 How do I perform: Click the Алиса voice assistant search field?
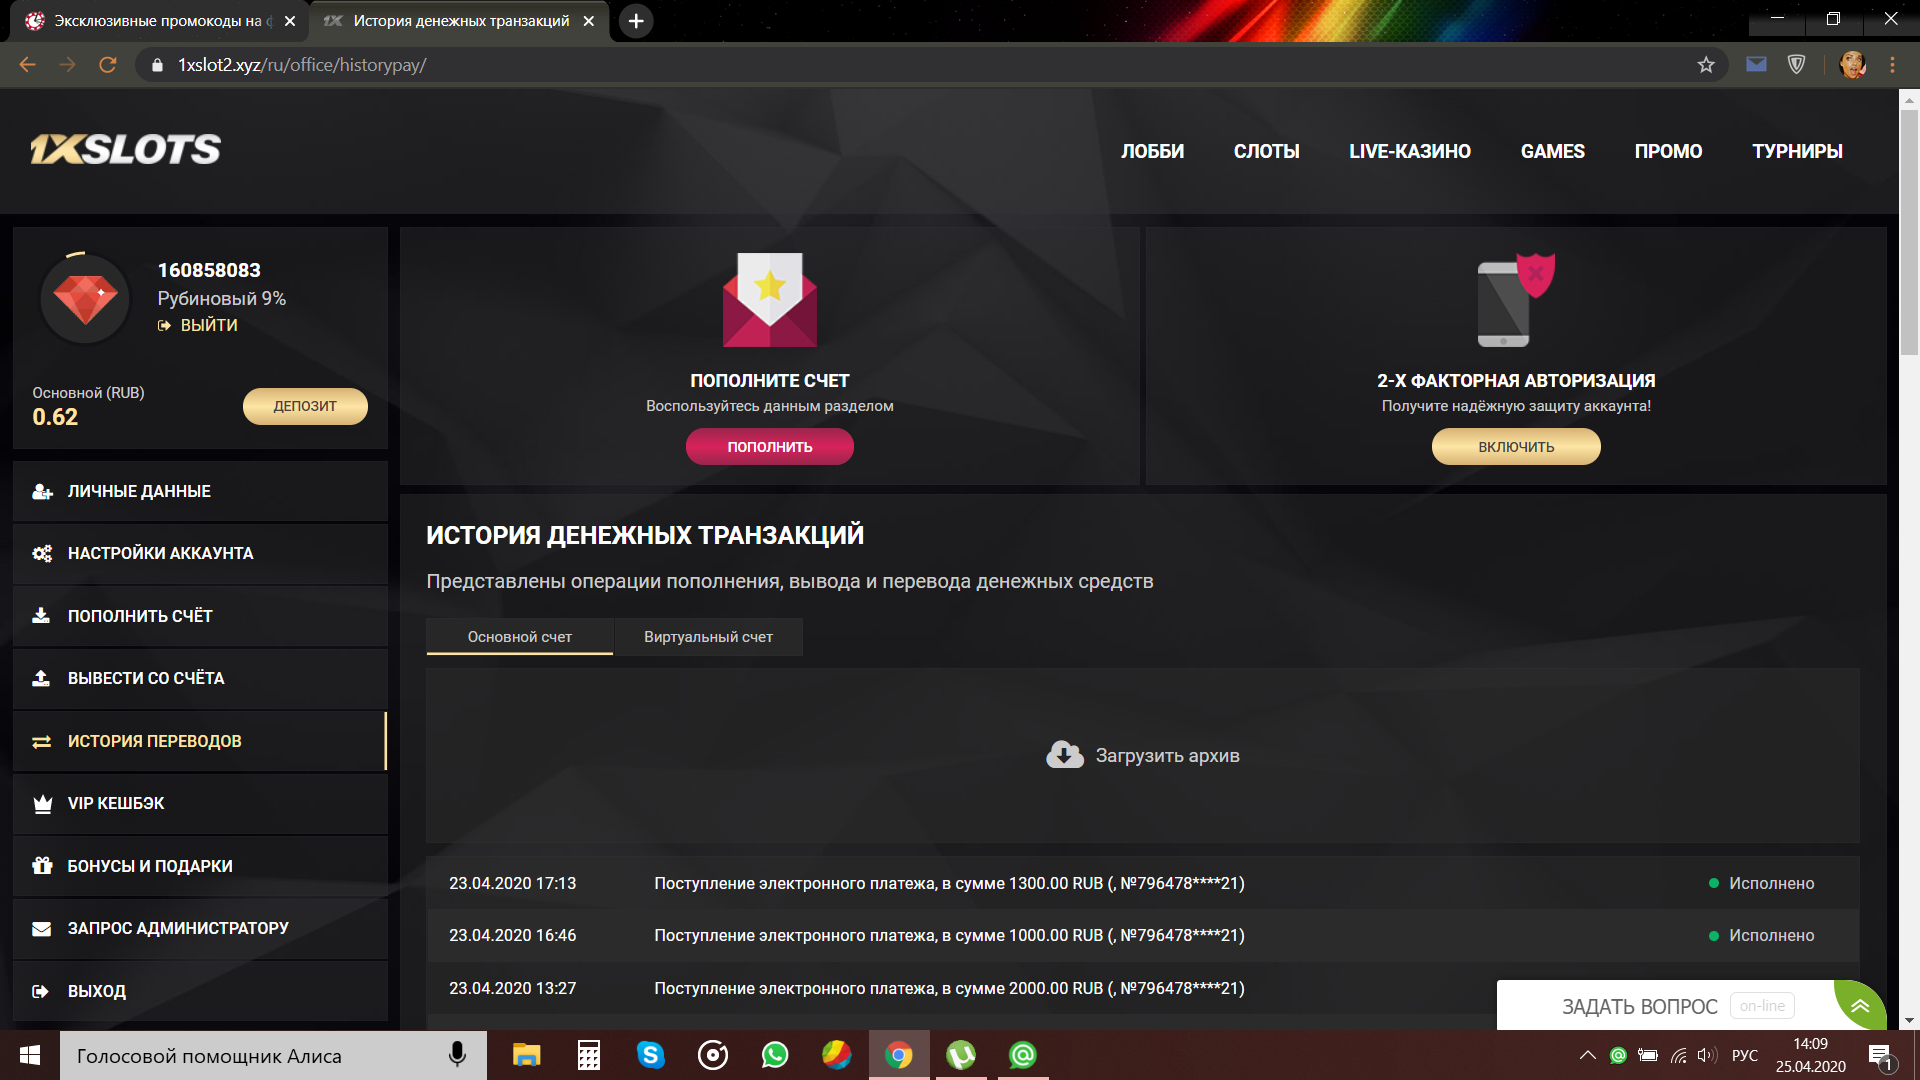[x=250, y=1055]
